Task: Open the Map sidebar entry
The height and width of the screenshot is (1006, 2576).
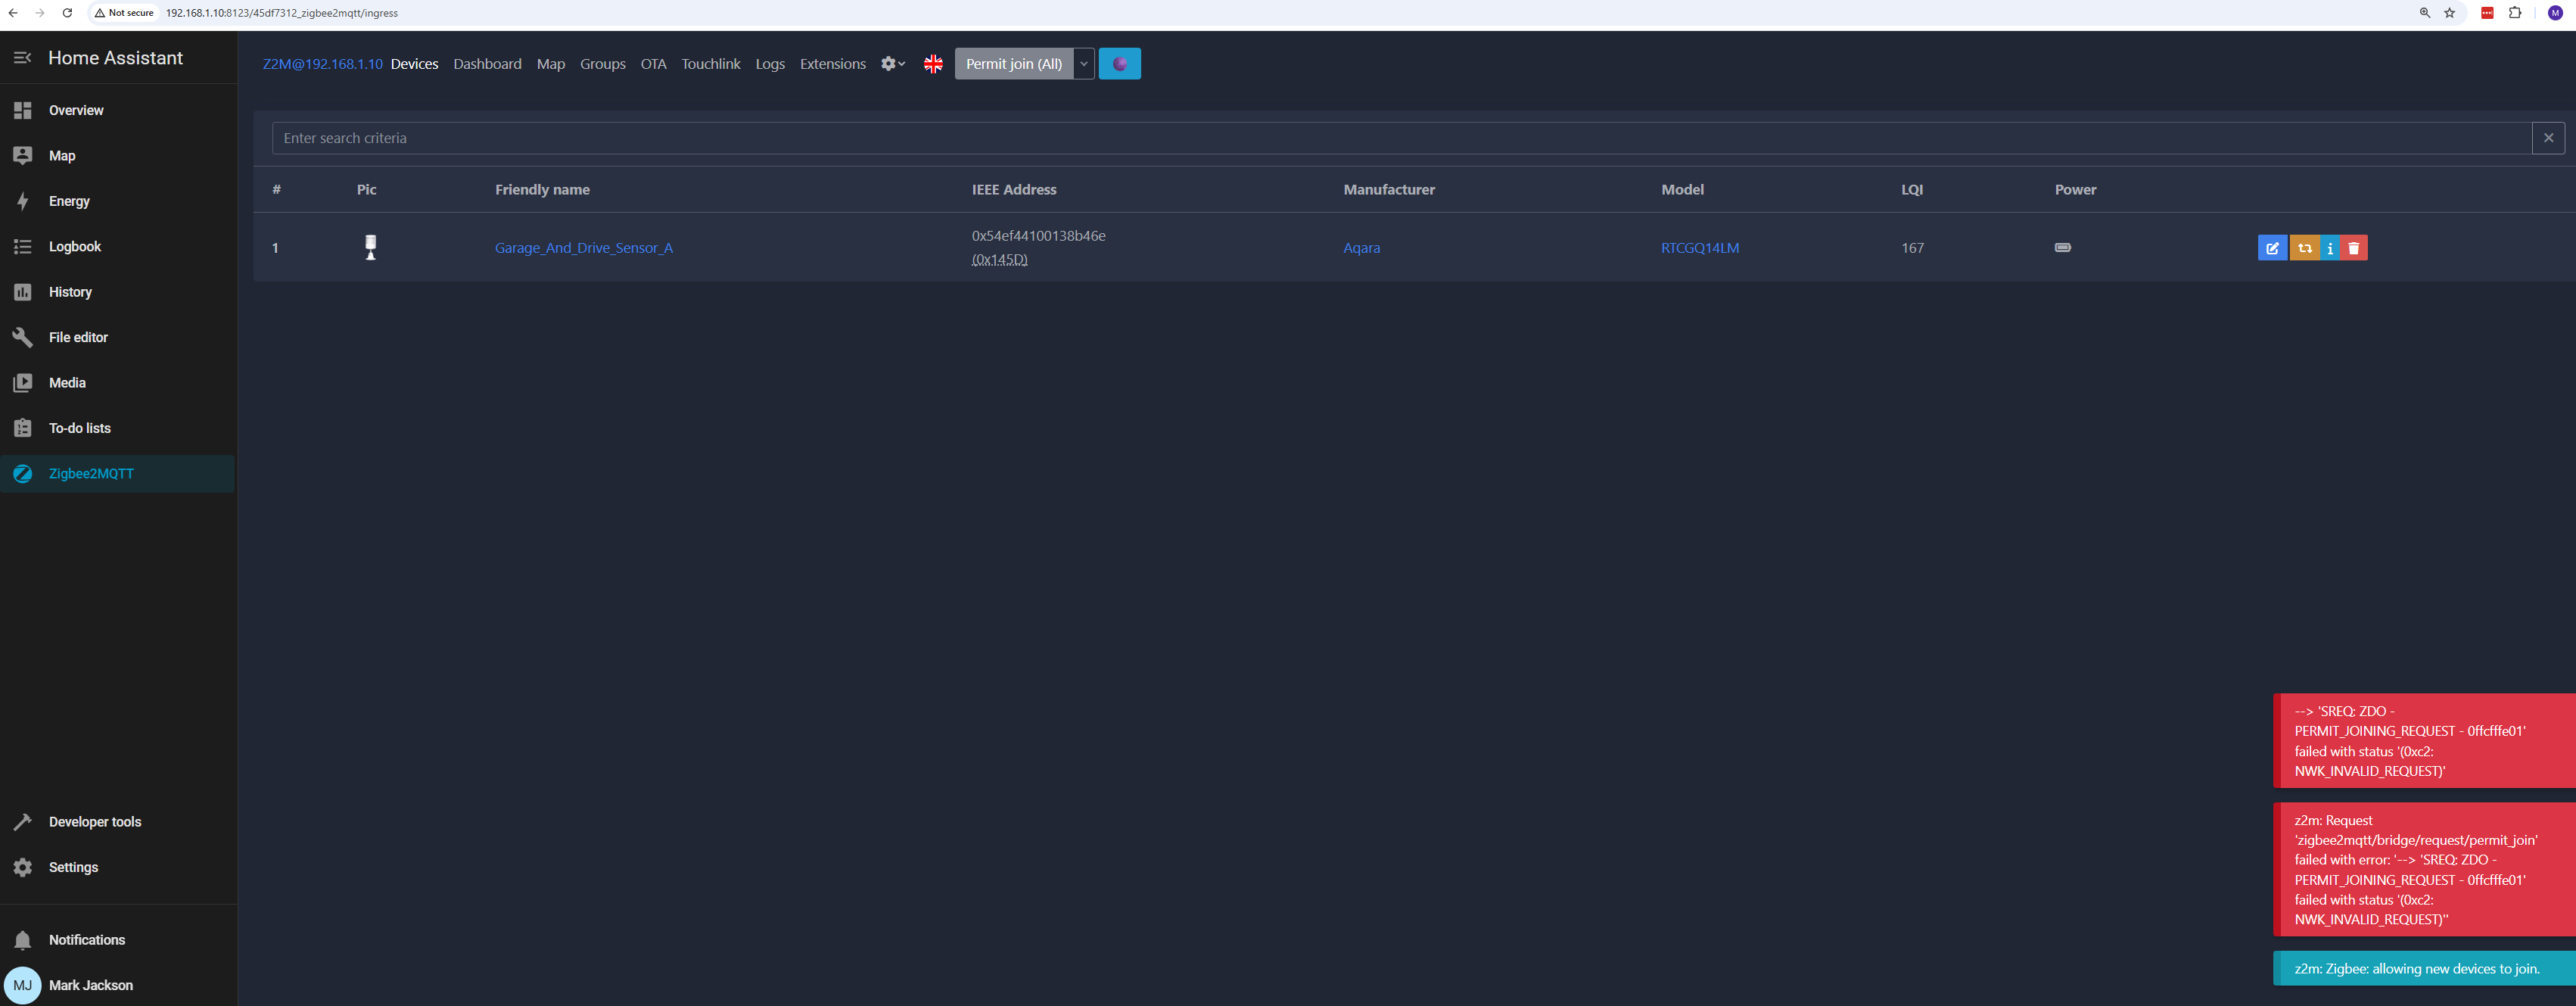Action: [x=118, y=156]
